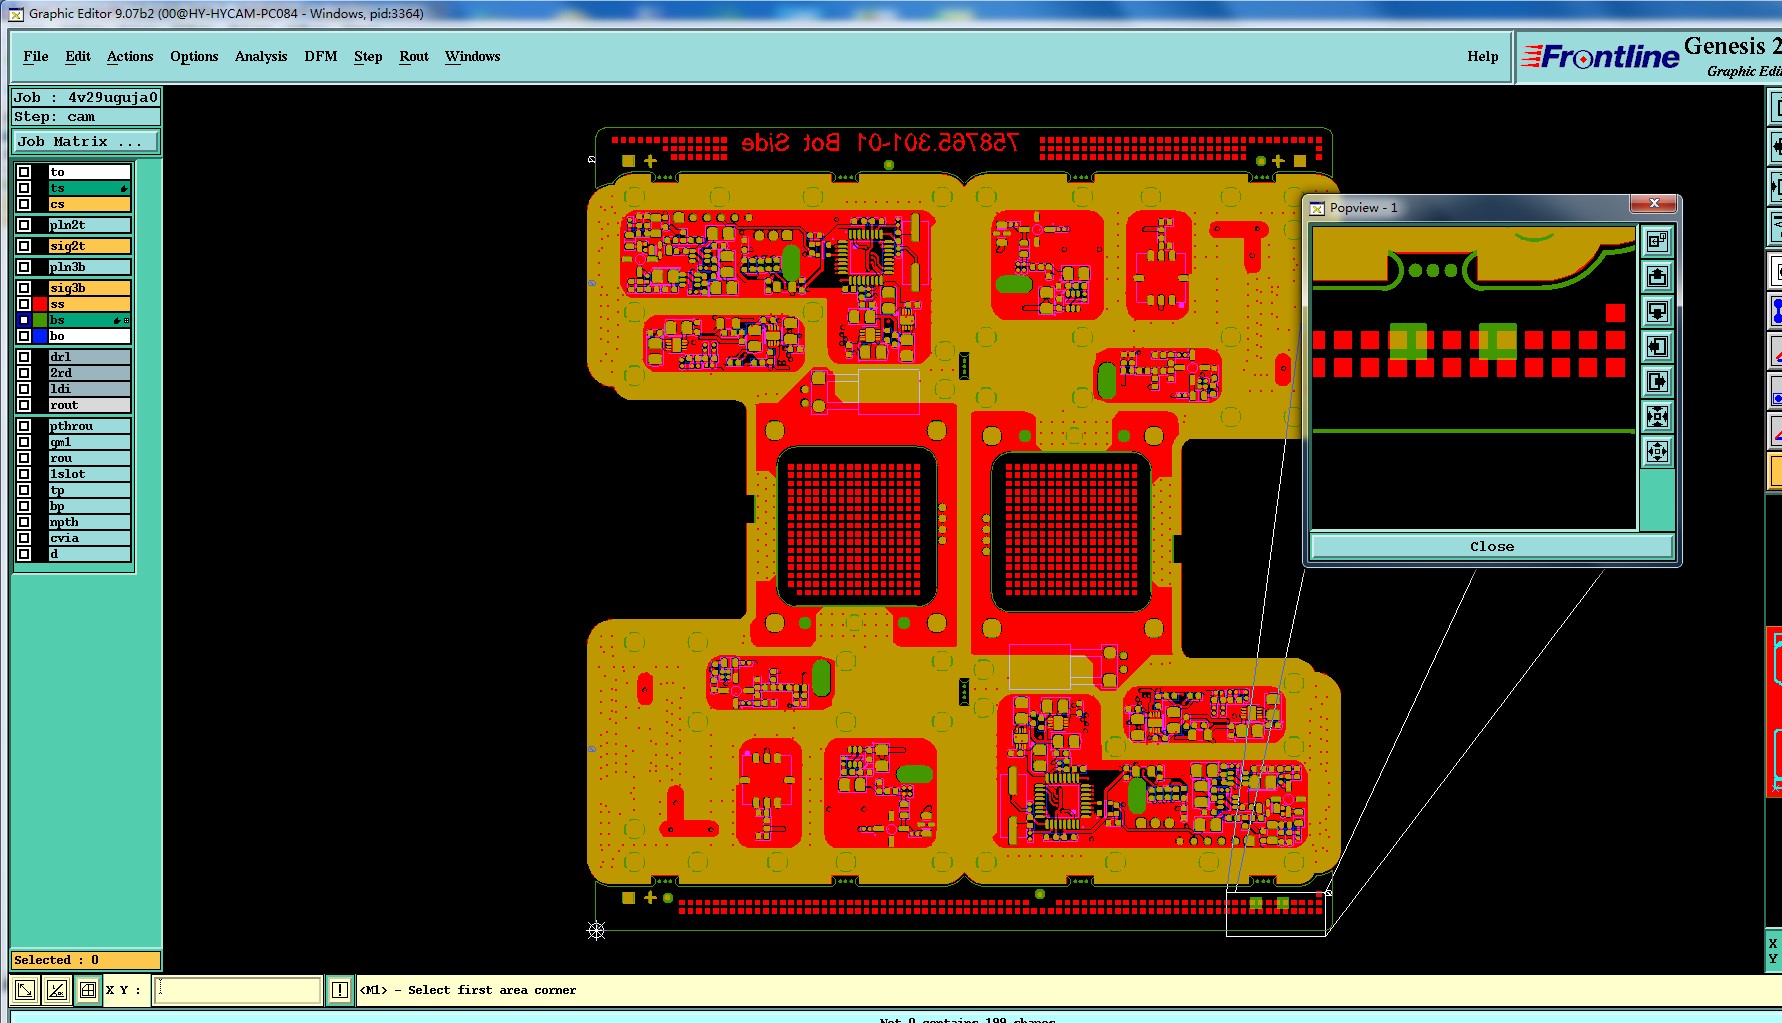Select the 2rd layer row
Screen dimensions: 1782x1023
[x=90, y=373]
